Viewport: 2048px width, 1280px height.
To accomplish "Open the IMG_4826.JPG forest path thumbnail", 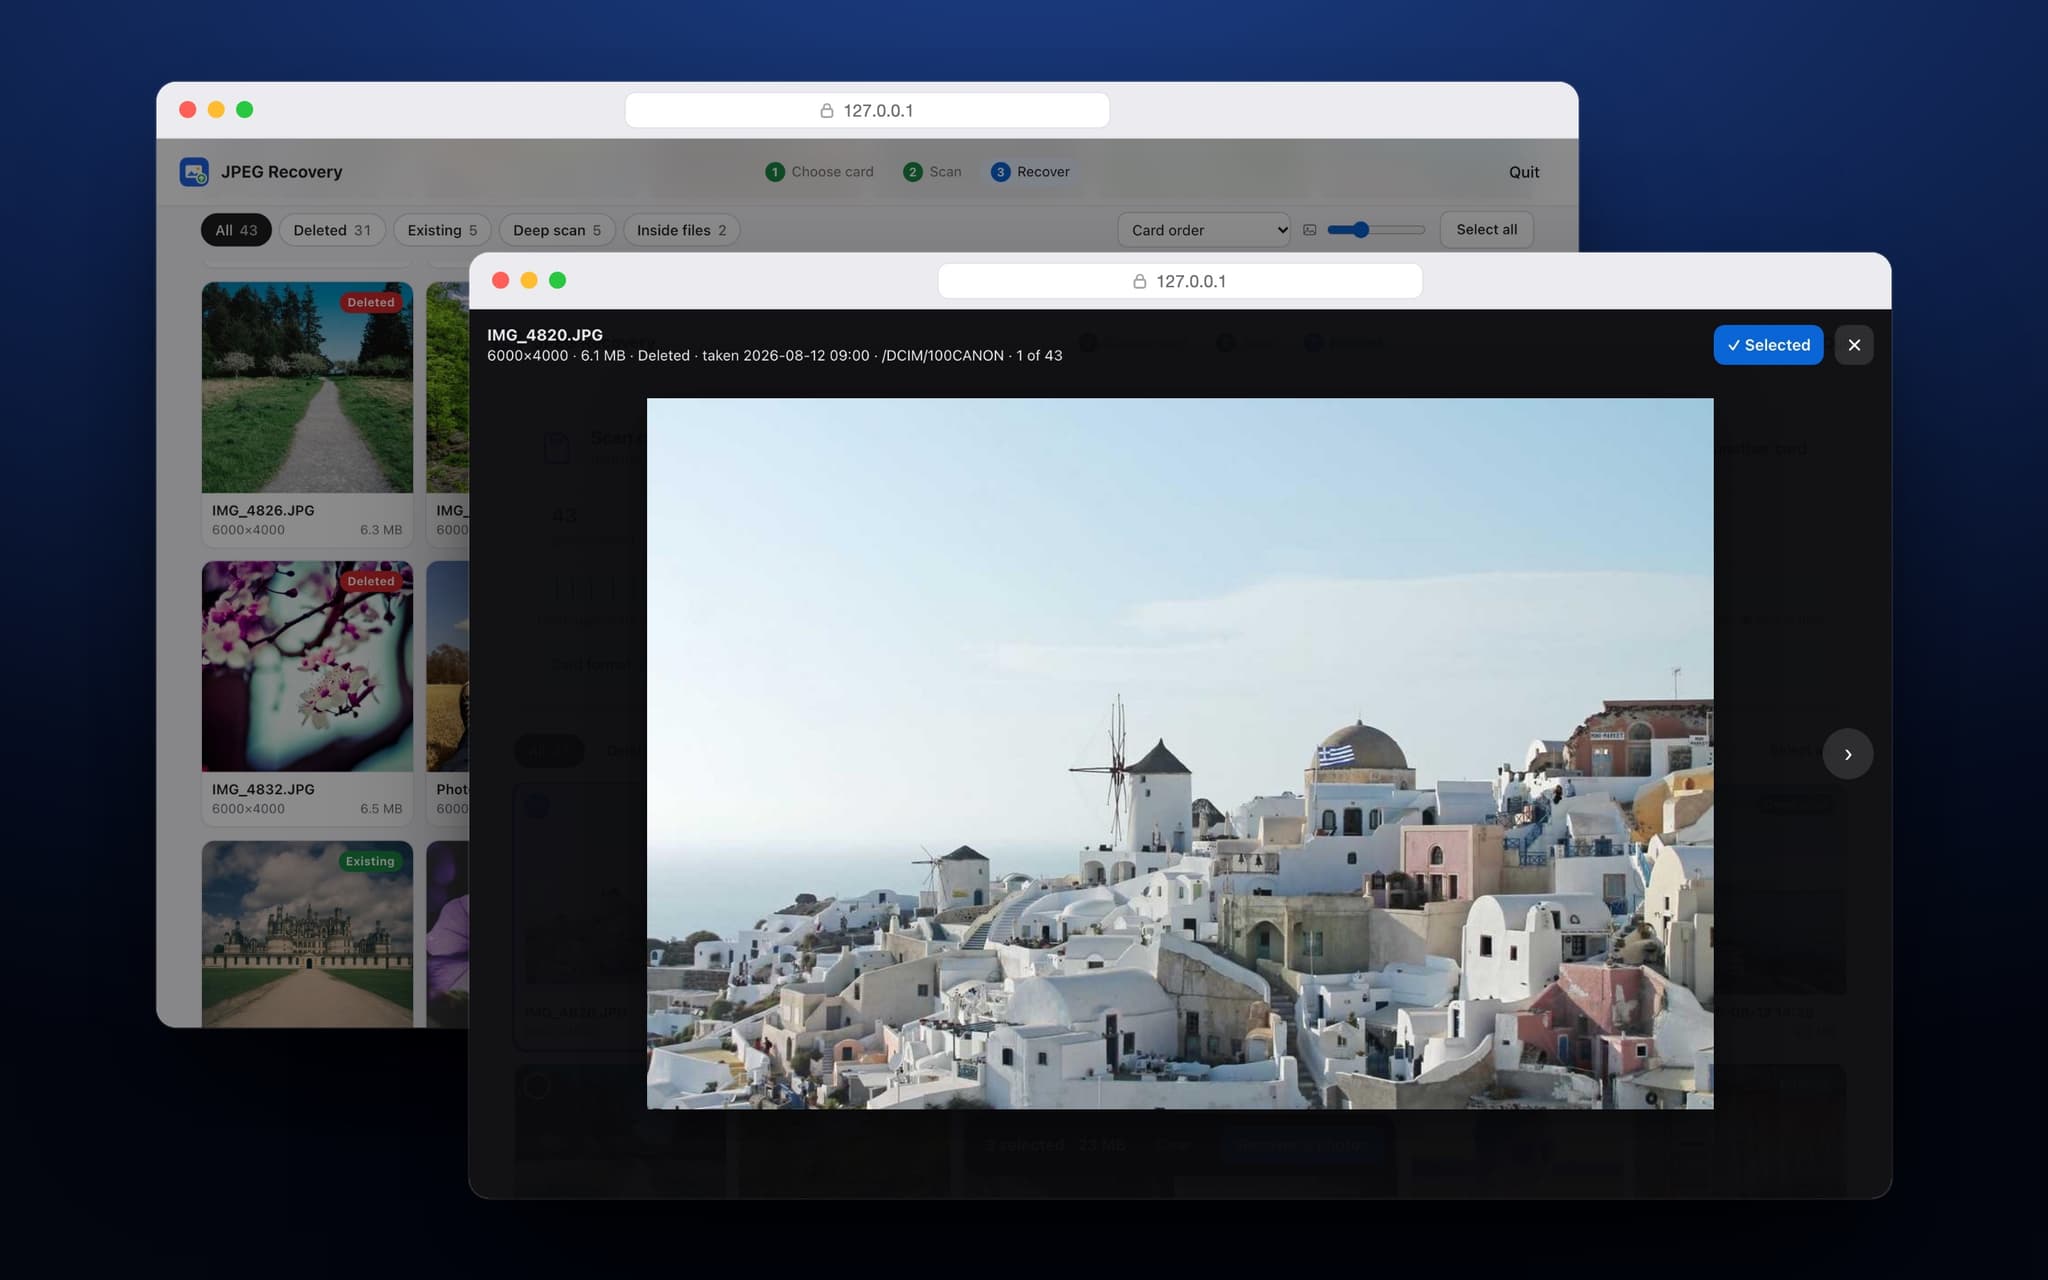I will [x=307, y=387].
